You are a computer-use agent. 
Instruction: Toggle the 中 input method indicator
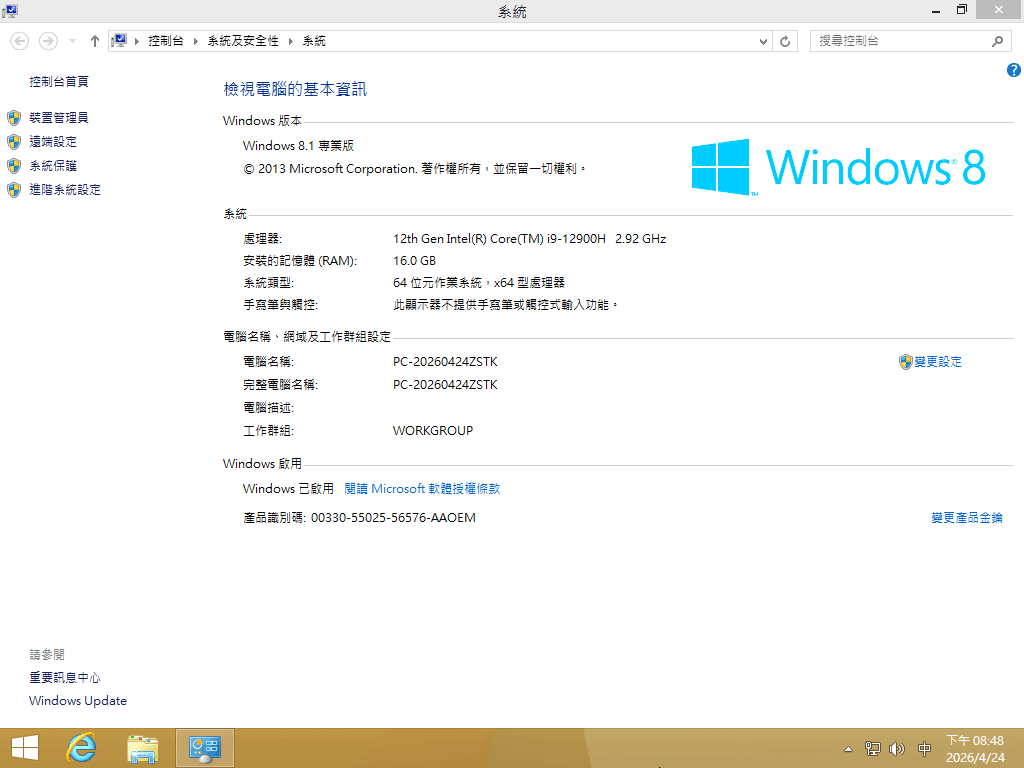[x=924, y=748]
